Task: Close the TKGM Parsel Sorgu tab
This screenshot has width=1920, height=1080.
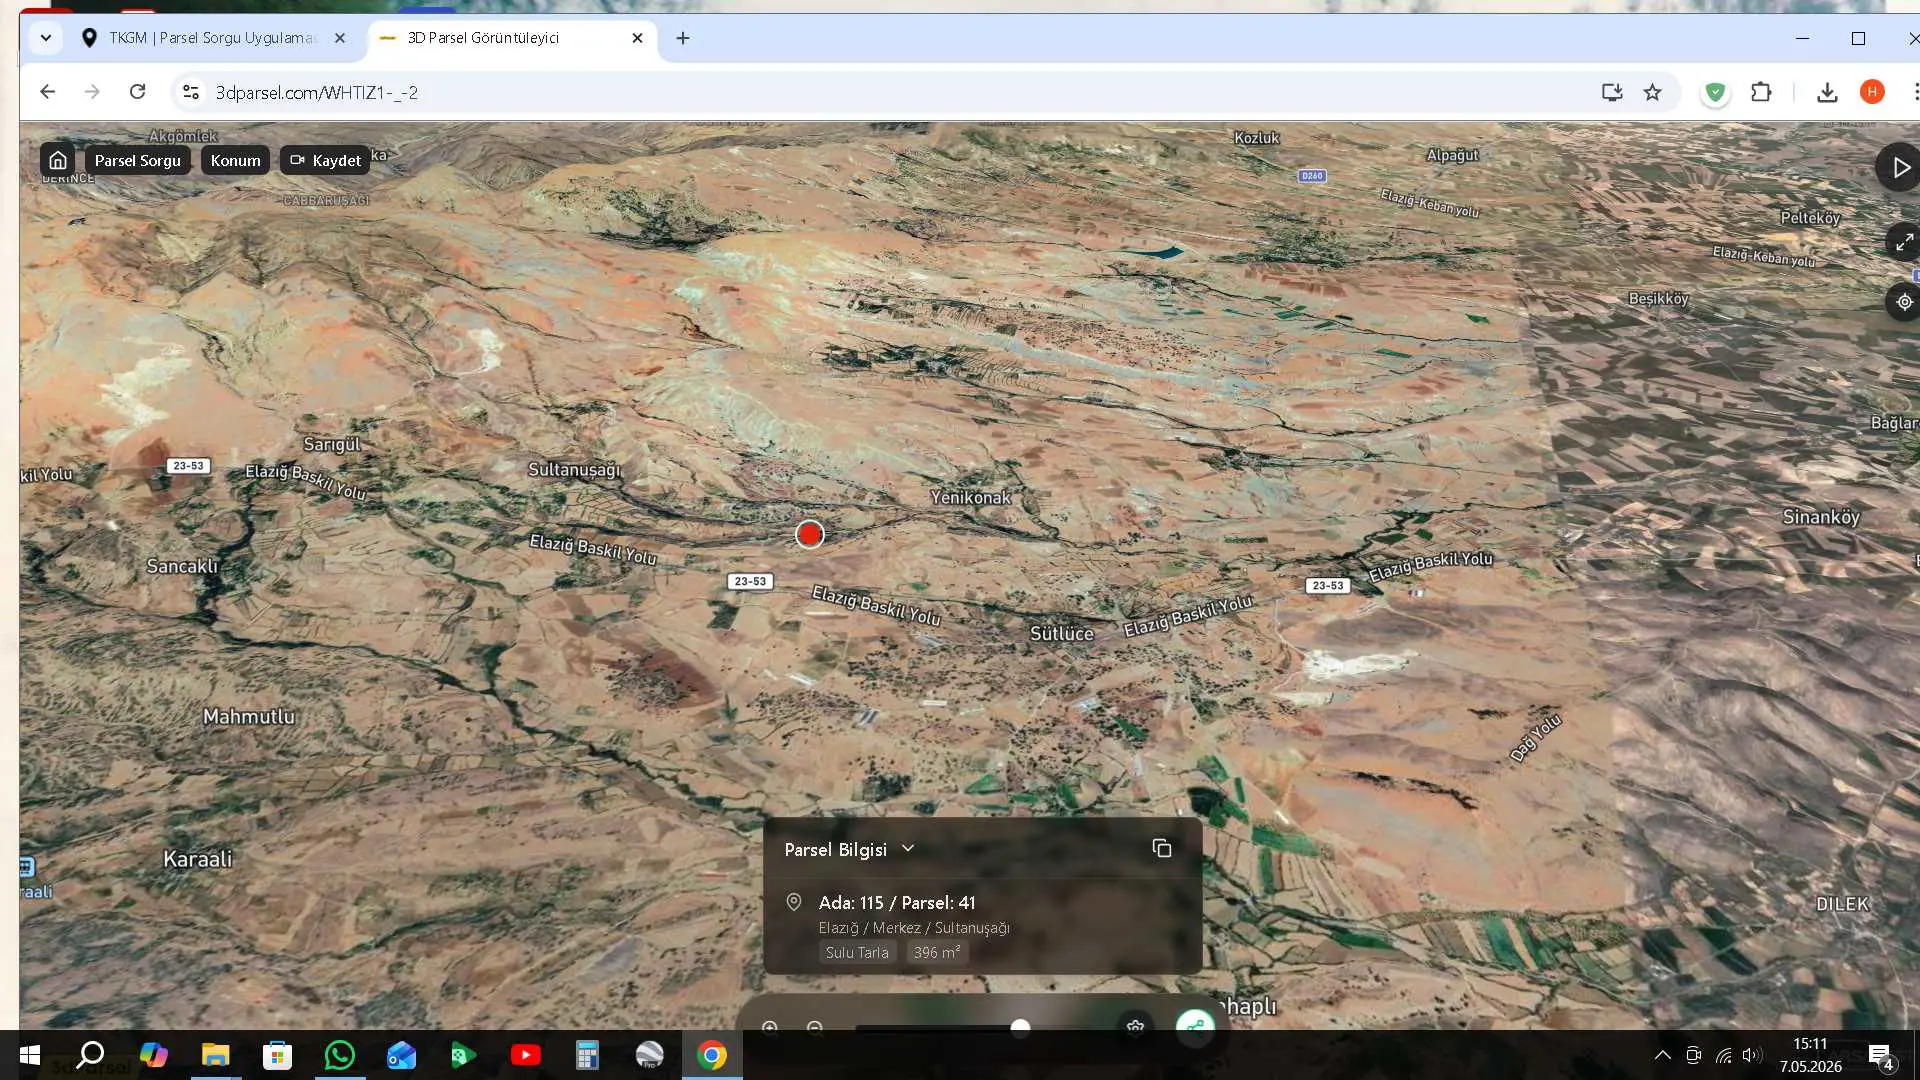Action: pyautogui.click(x=340, y=38)
